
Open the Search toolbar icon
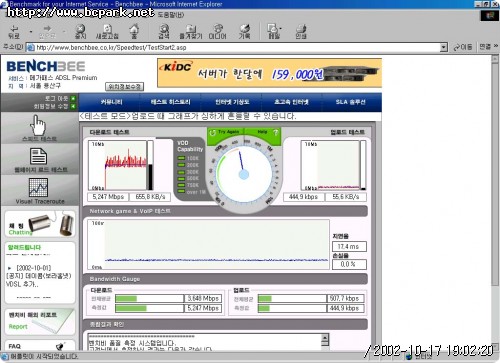[164, 32]
